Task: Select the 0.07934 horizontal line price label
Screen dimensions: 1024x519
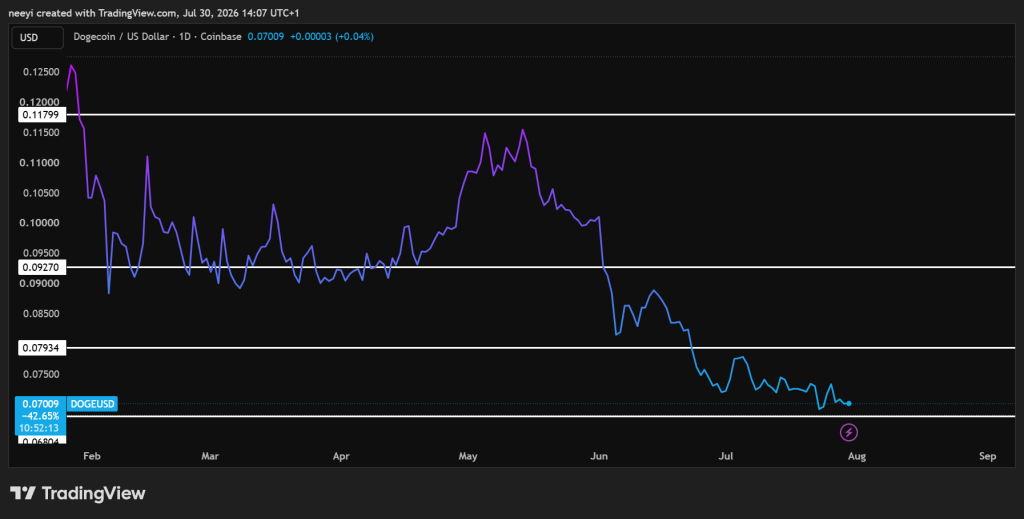Action: pos(40,348)
